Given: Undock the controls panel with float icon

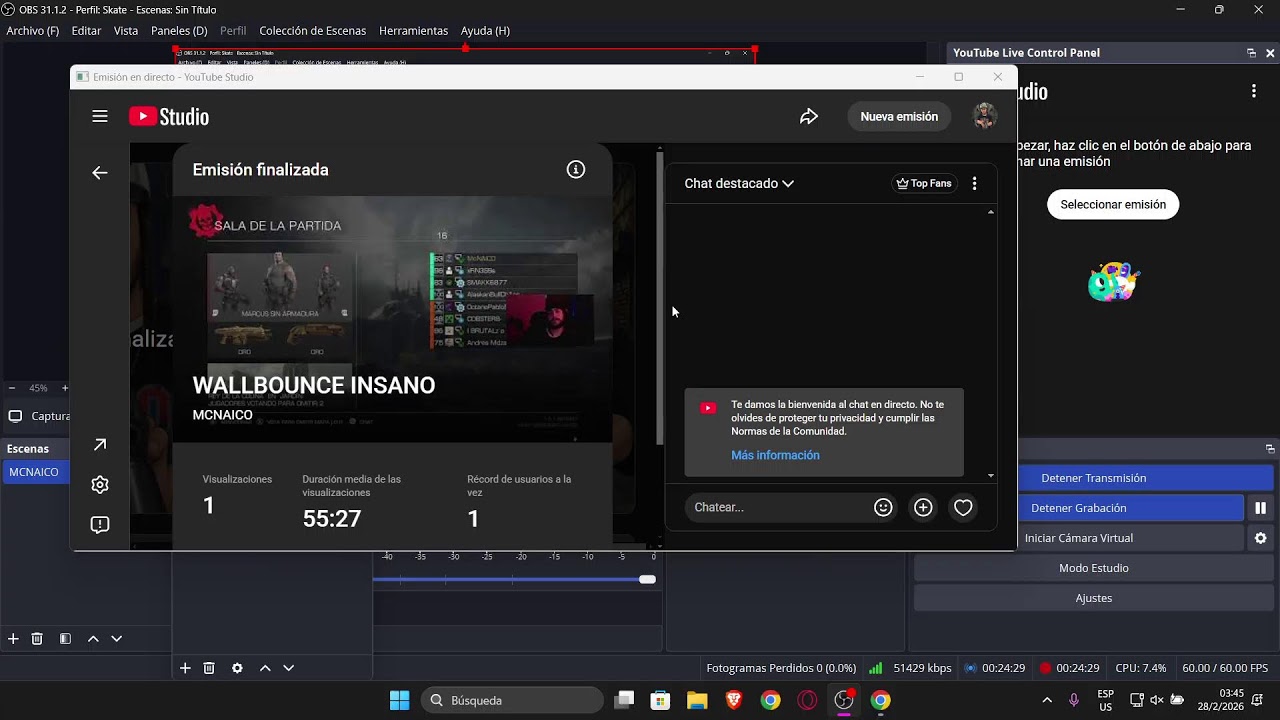Looking at the screenshot, I should [x=1270, y=449].
